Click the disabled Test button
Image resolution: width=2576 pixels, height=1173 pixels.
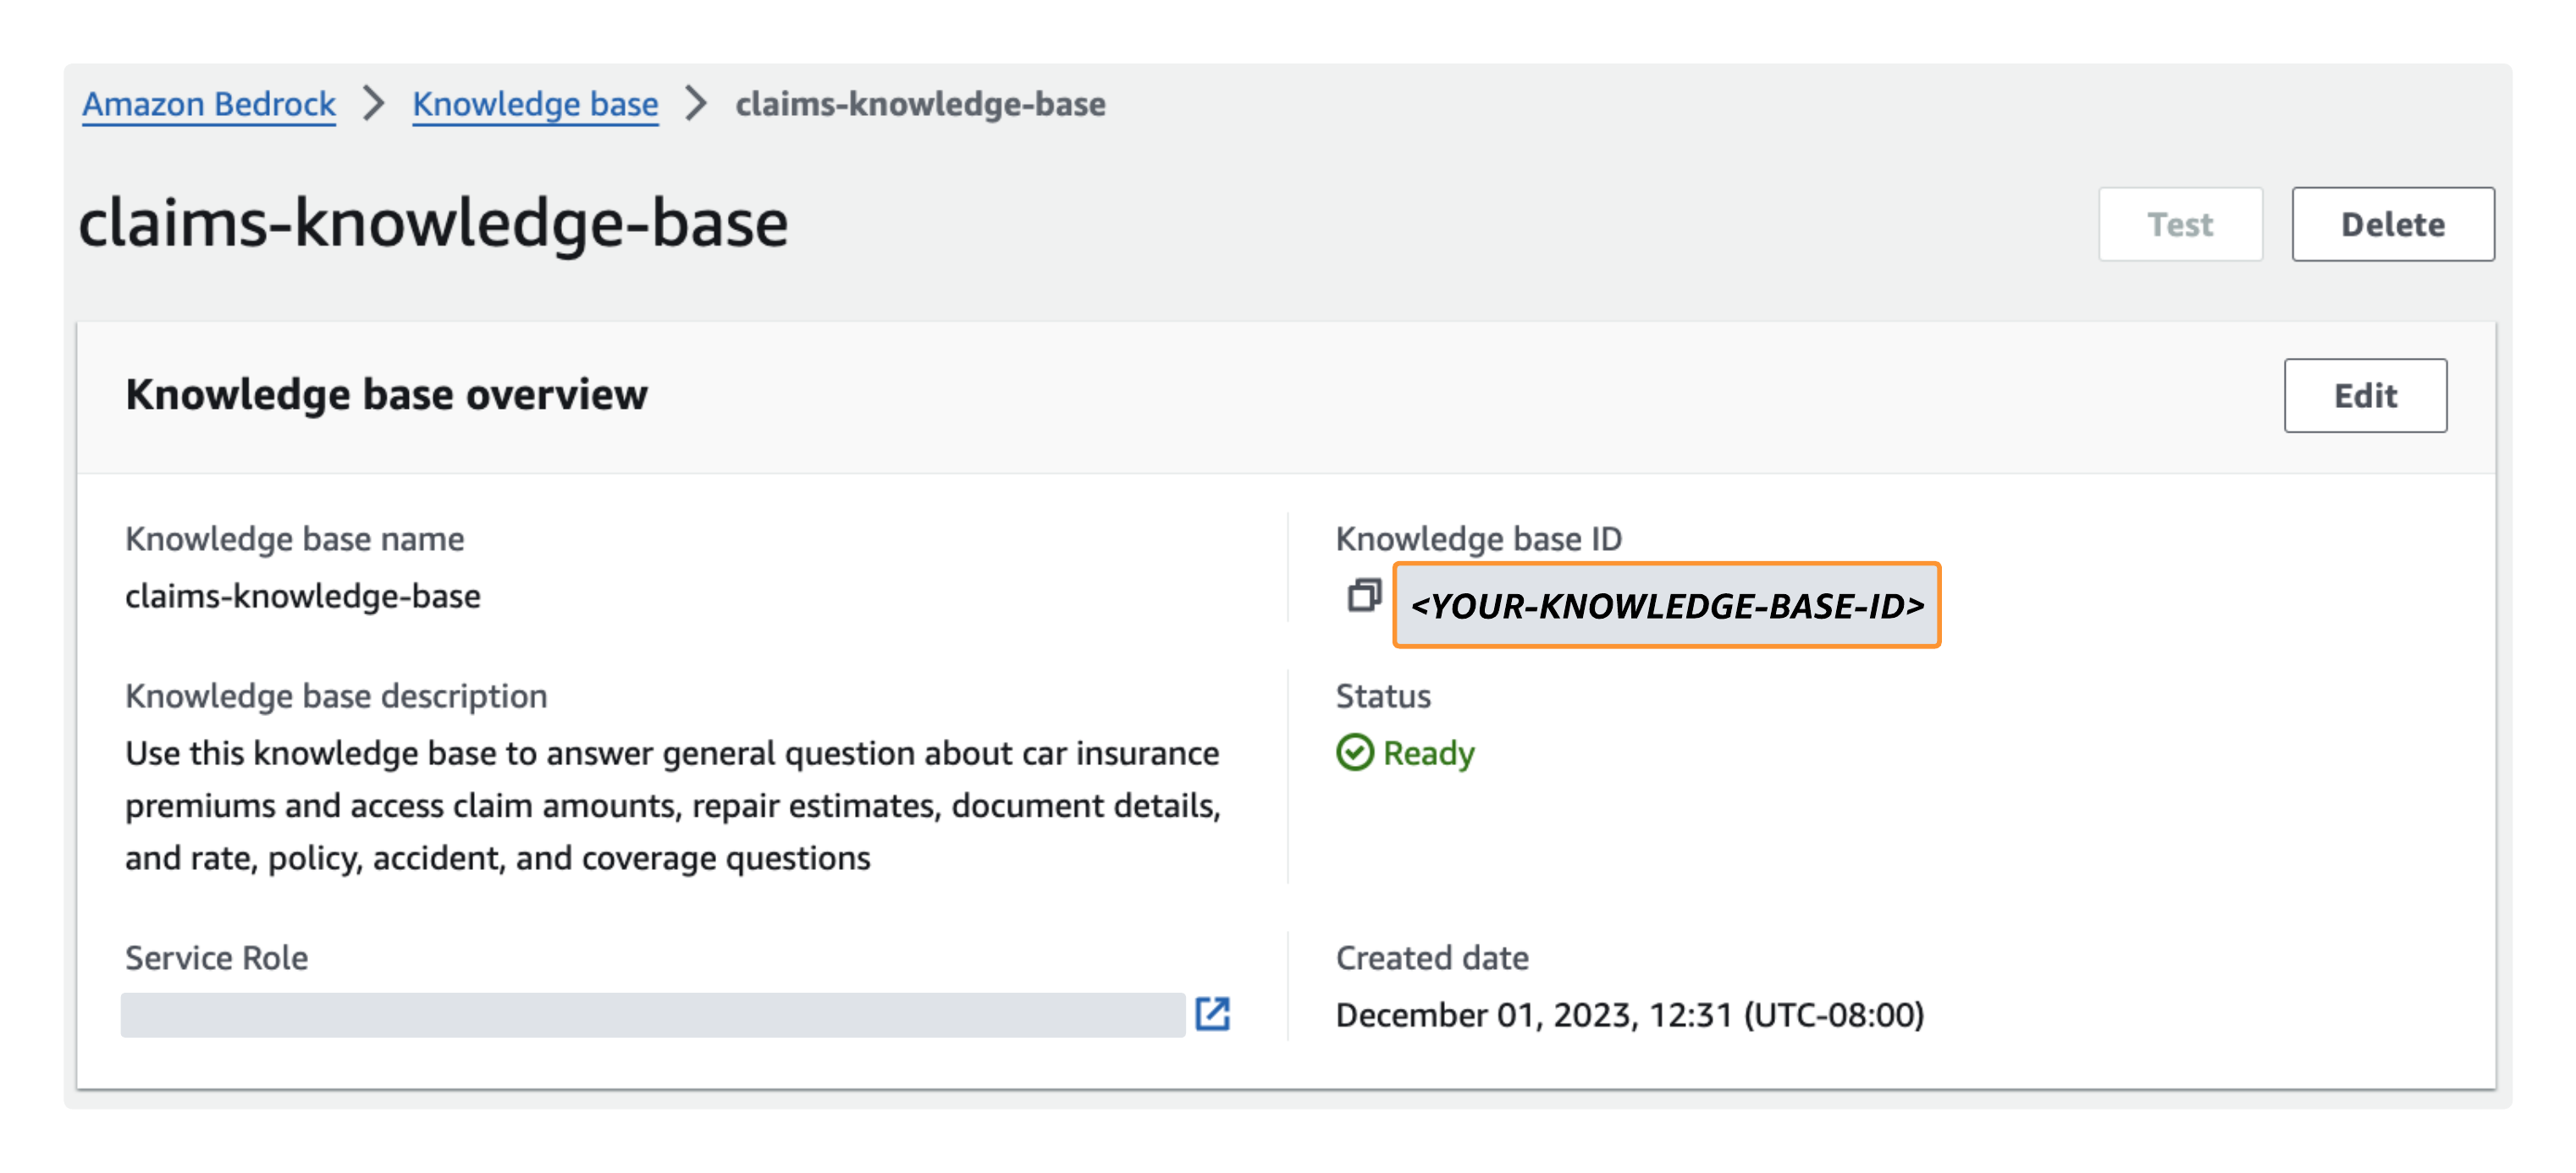pyautogui.click(x=2180, y=224)
